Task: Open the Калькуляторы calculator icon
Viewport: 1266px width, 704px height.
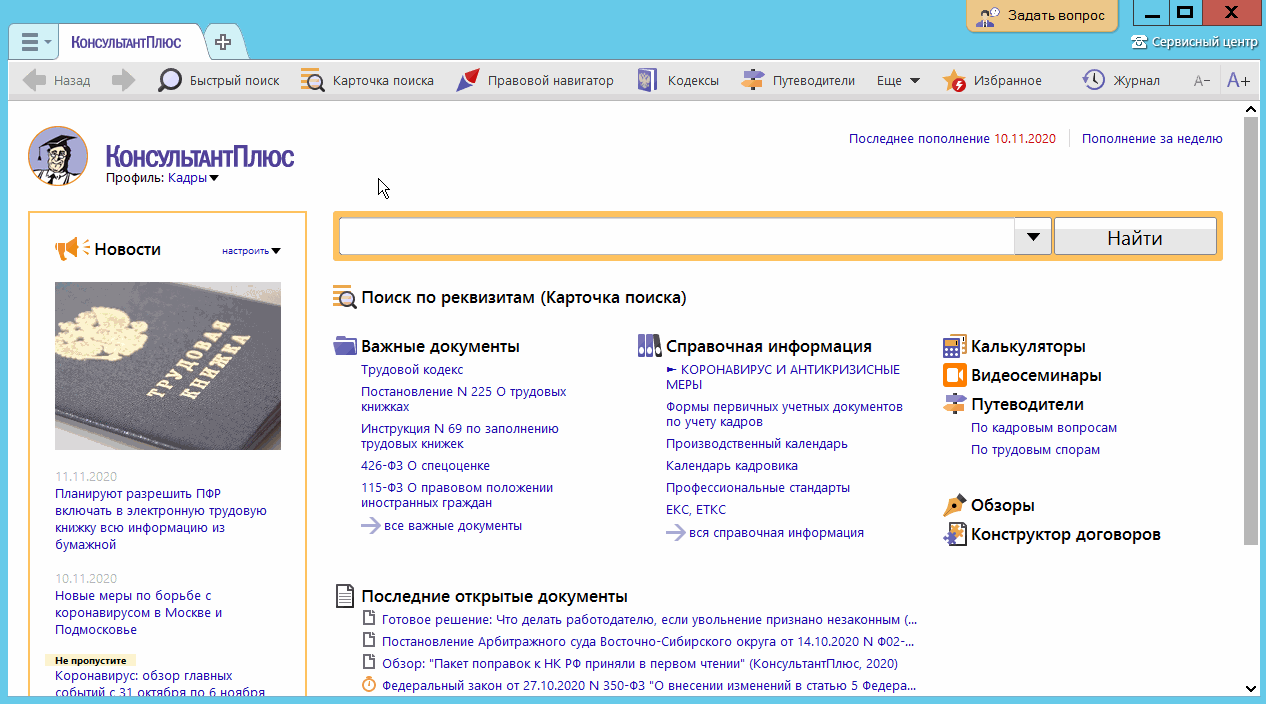Action: [955, 347]
